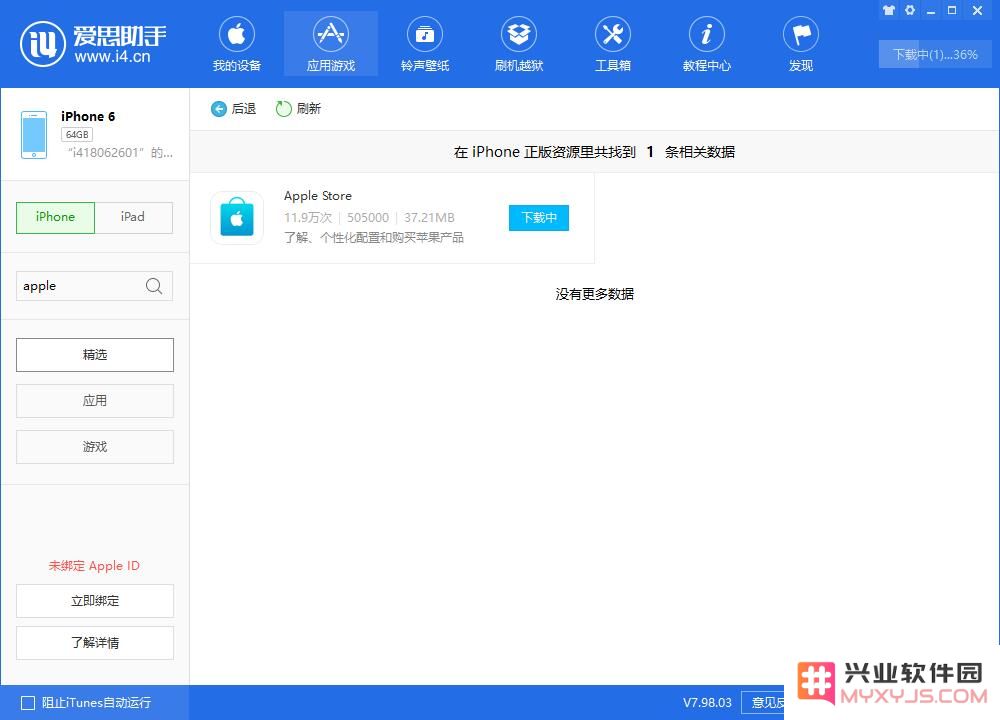
Task: Open 刷机越狱 flash and jailbreak section
Action: [518, 43]
